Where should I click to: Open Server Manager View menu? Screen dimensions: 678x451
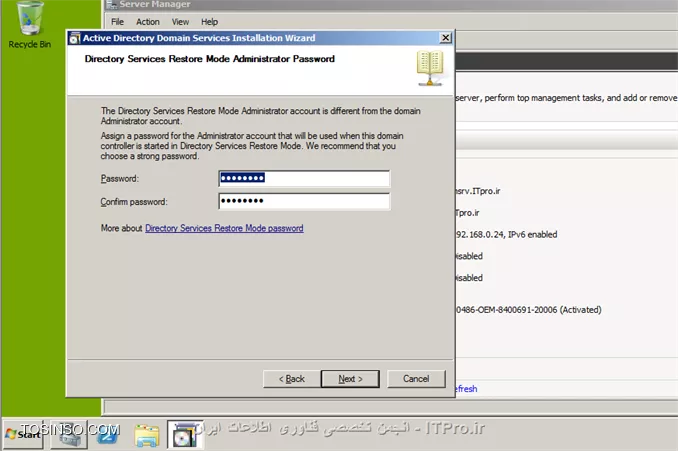click(x=180, y=22)
